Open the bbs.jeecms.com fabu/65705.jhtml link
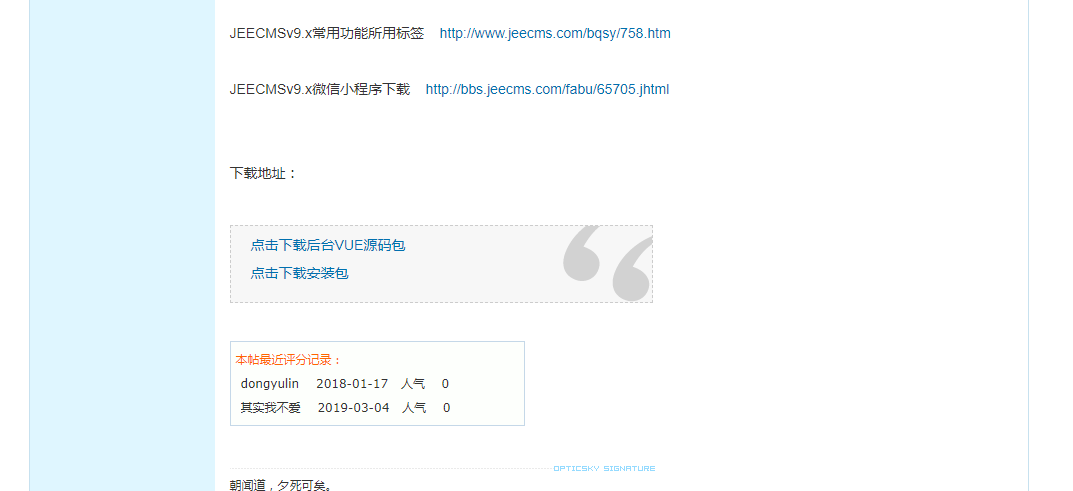Screen dimensions: 1073x491 click(547, 90)
